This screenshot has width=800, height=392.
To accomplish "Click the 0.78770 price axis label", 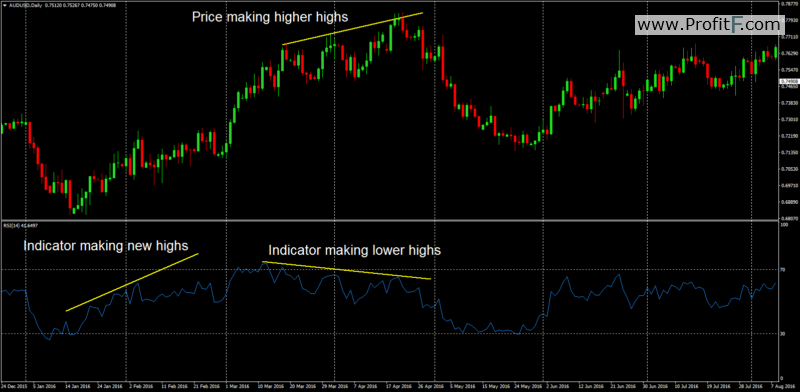I will pyautogui.click(x=790, y=4).
